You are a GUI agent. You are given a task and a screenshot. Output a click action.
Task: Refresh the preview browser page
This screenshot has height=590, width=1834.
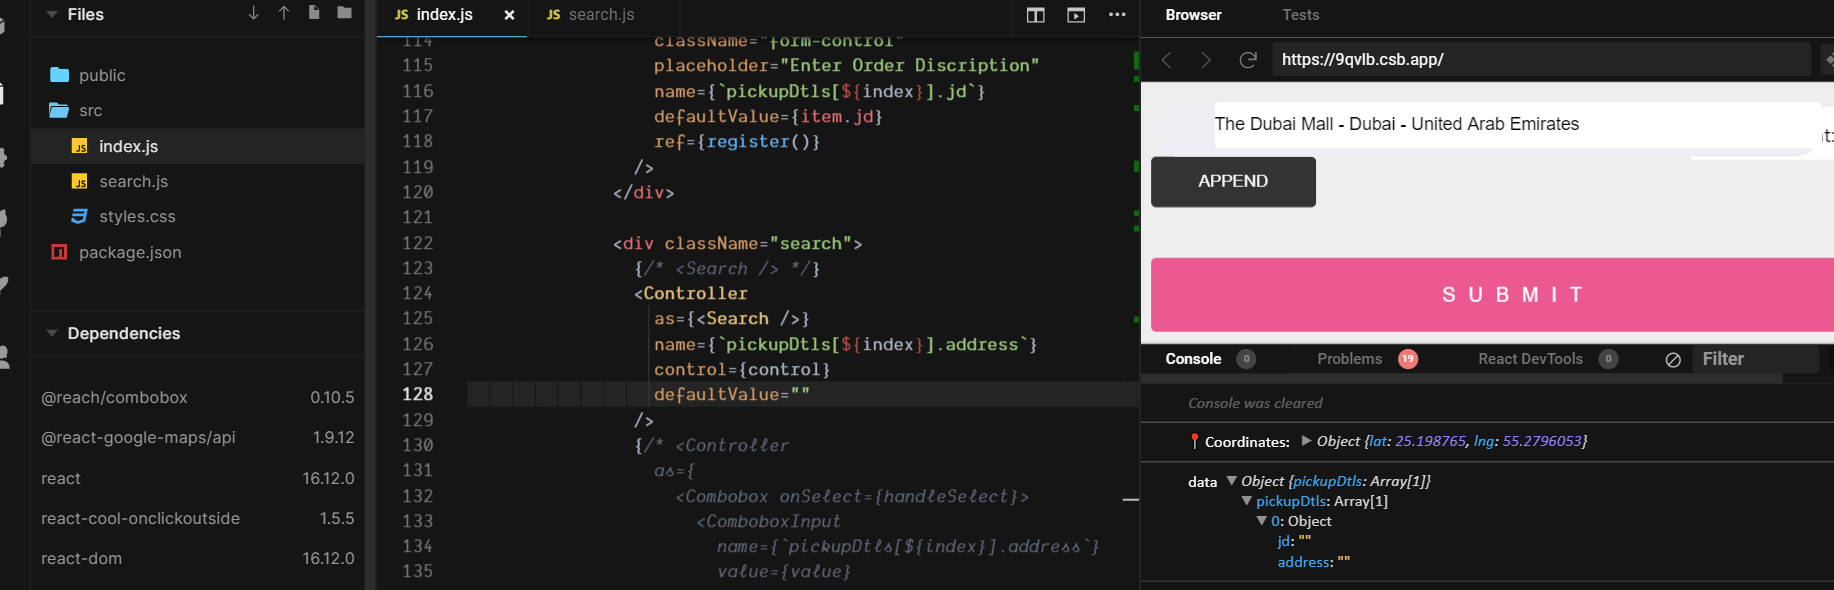[1248, 60]
